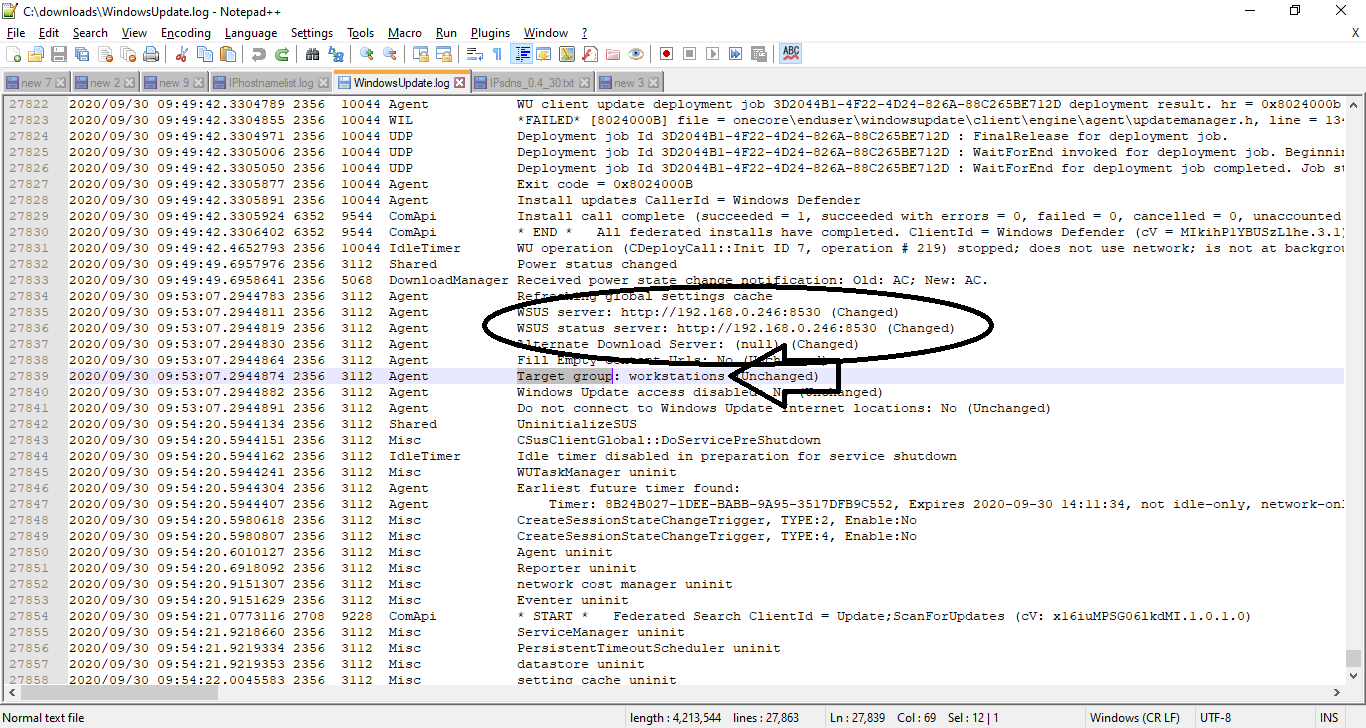
Task: Zoom out using the magnifier minus icon
Action: tap(390, 54)
